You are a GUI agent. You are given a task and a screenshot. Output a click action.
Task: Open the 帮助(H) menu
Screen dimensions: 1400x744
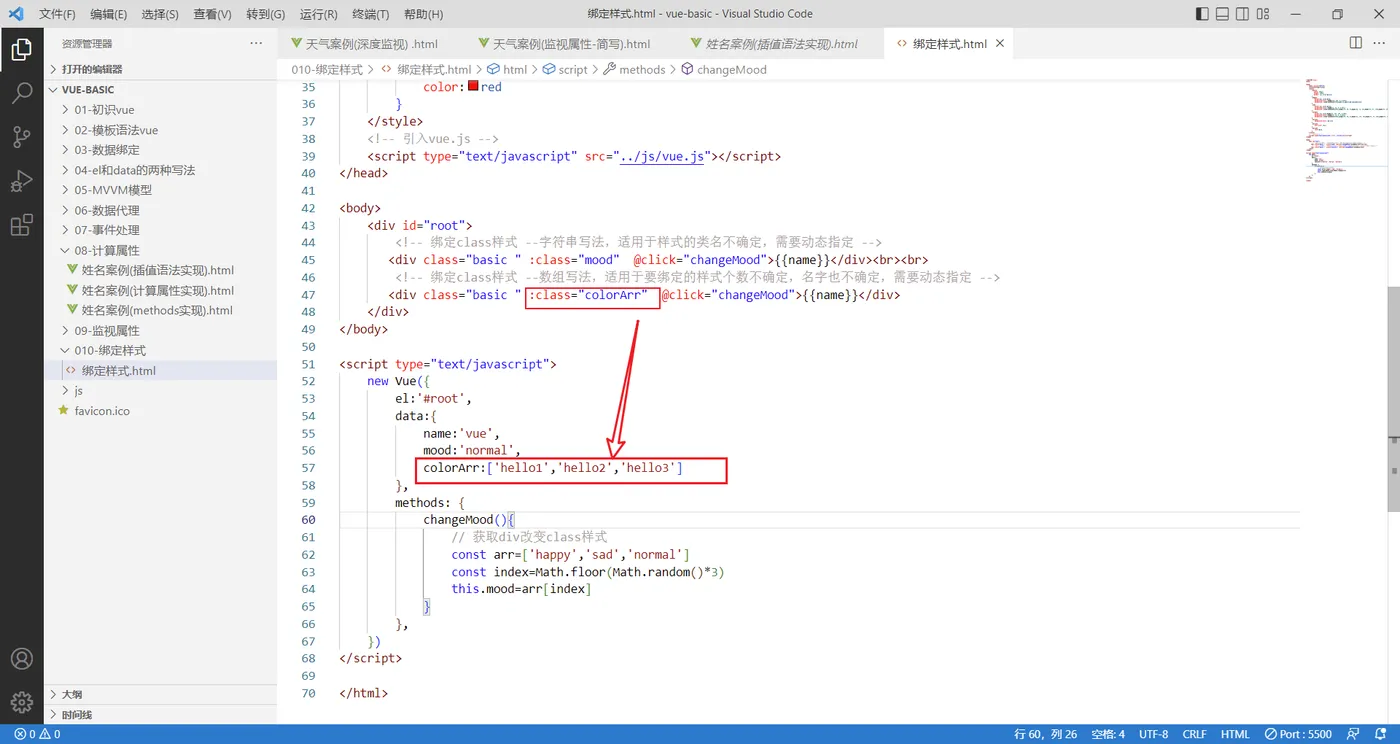423,14
